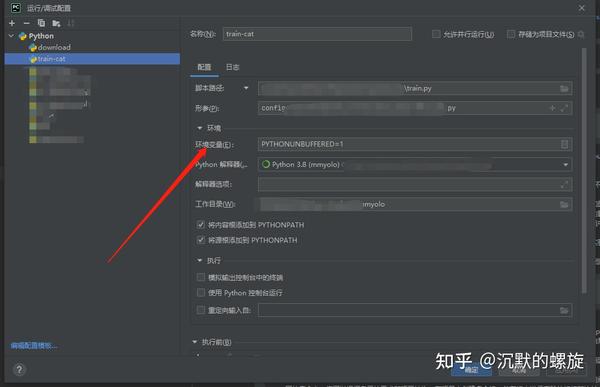Open help with question mark button
This screenshot has width=600, height=387.
coord(19,370)
